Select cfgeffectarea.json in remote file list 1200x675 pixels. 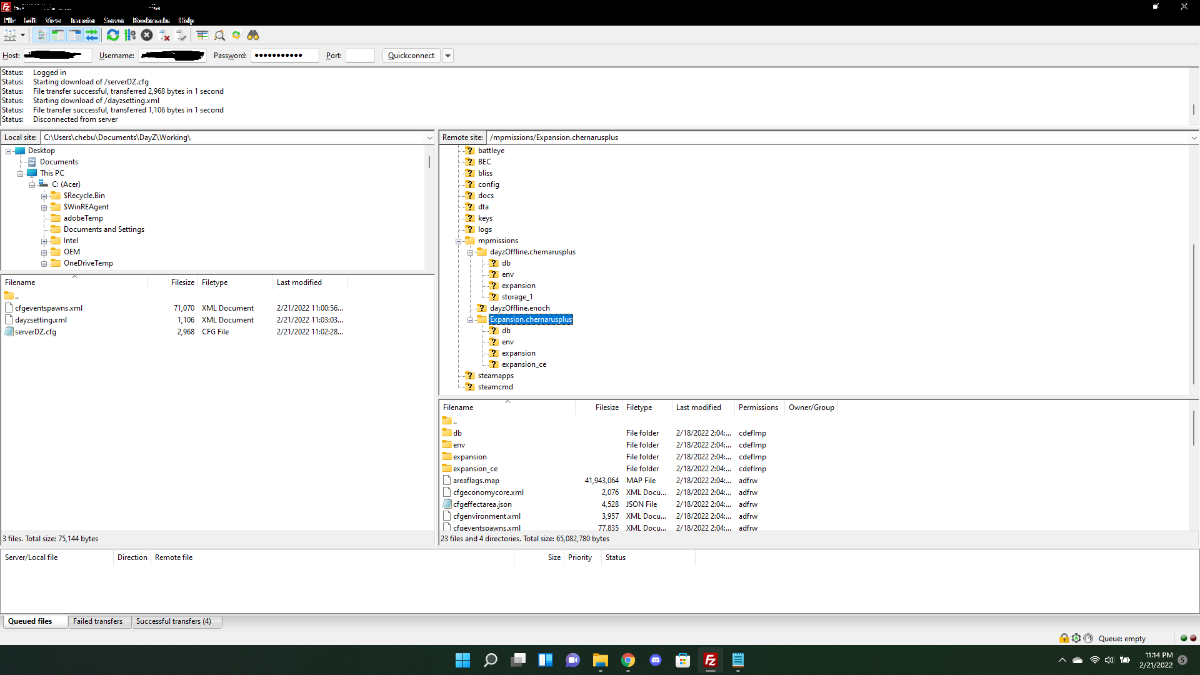482,505
